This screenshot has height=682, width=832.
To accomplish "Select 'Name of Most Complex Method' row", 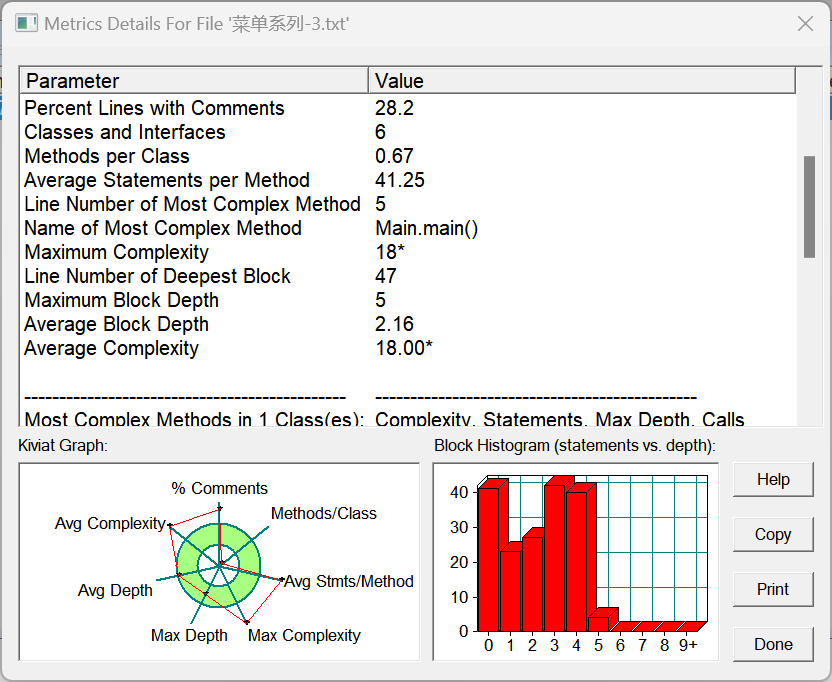I will [408, 228].
